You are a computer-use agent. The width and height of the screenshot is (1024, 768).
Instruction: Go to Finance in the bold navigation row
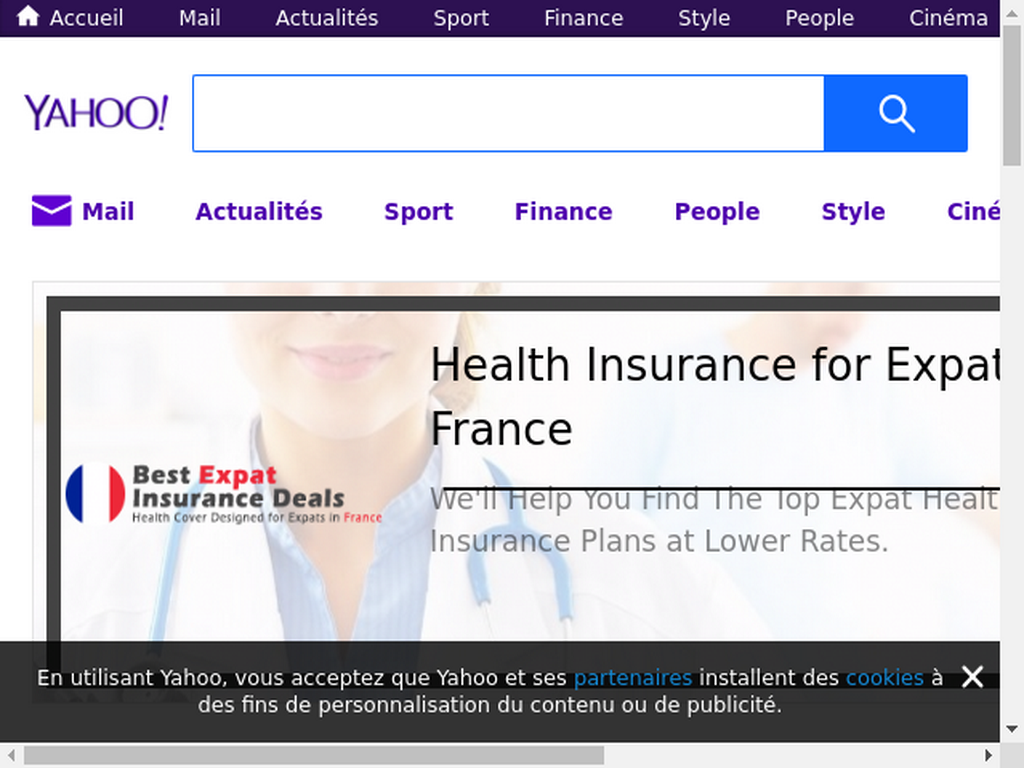click(564, 211)
